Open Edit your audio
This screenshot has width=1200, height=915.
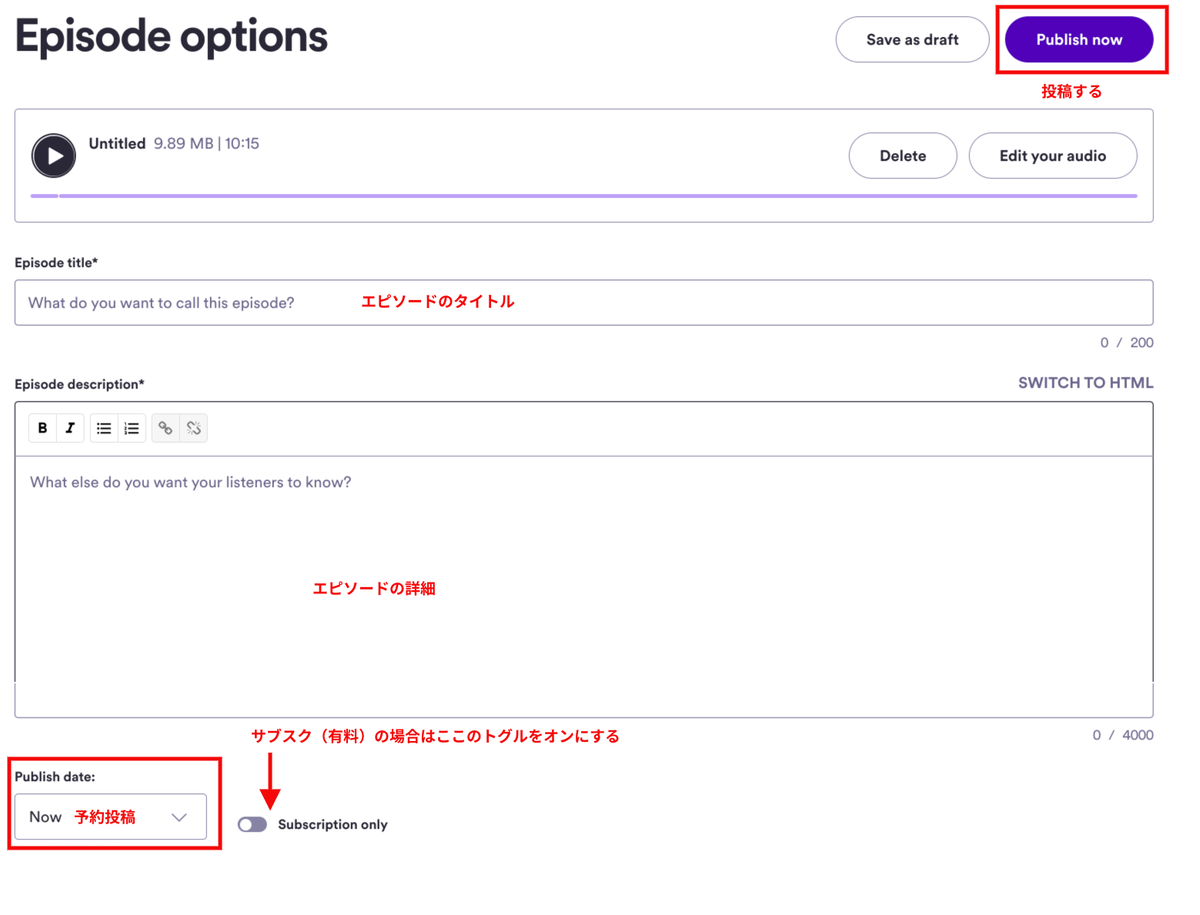click(1053, 156)
